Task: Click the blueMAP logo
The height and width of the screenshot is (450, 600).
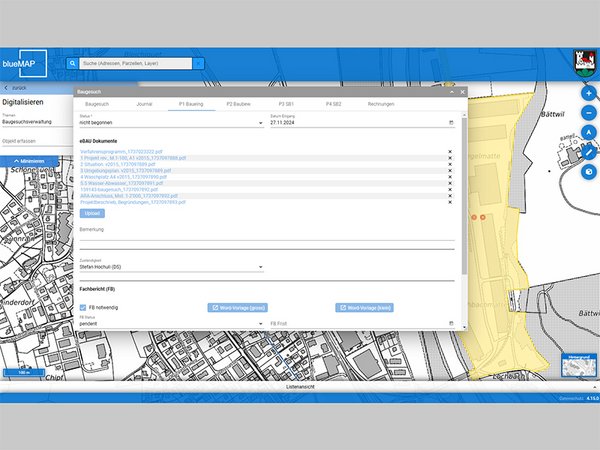Action: (24, 64)
